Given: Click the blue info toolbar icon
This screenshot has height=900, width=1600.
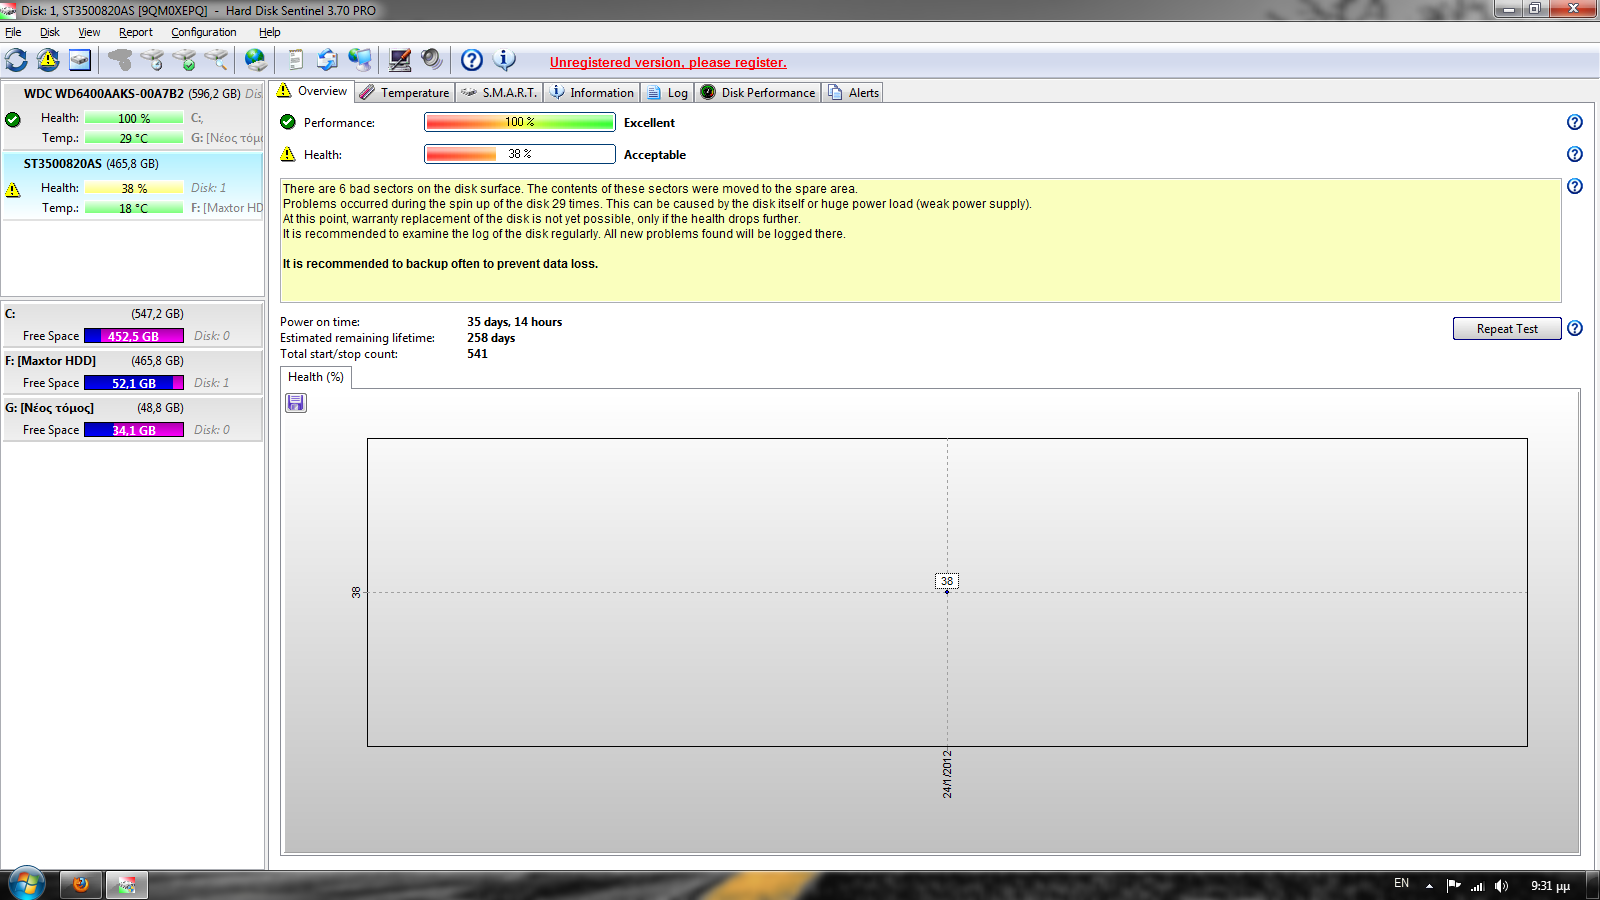Looking at the screenshot, I should click(x=505, y=60).
